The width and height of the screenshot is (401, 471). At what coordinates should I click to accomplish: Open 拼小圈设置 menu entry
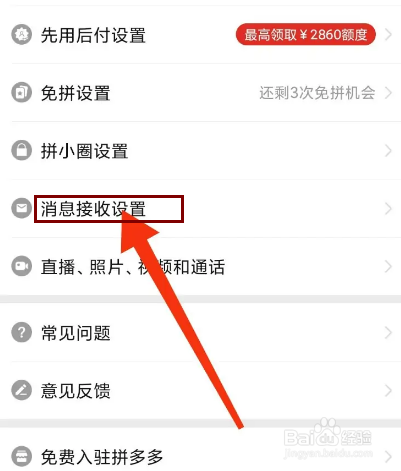200,151
